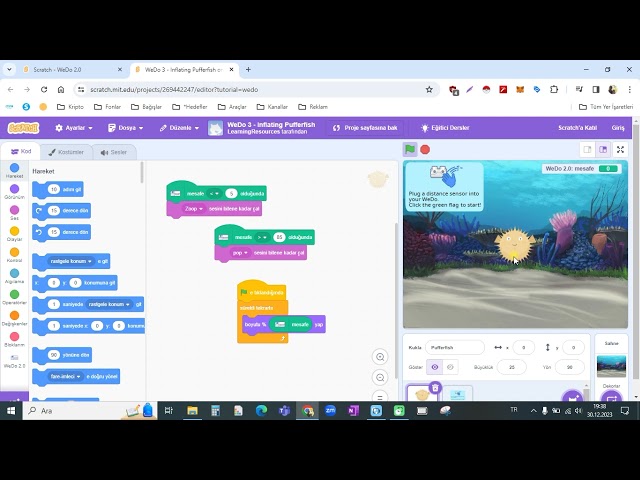Screen dimensions: 640x480
Task: Click the address bar URL
Action: [x=174, y=89]
